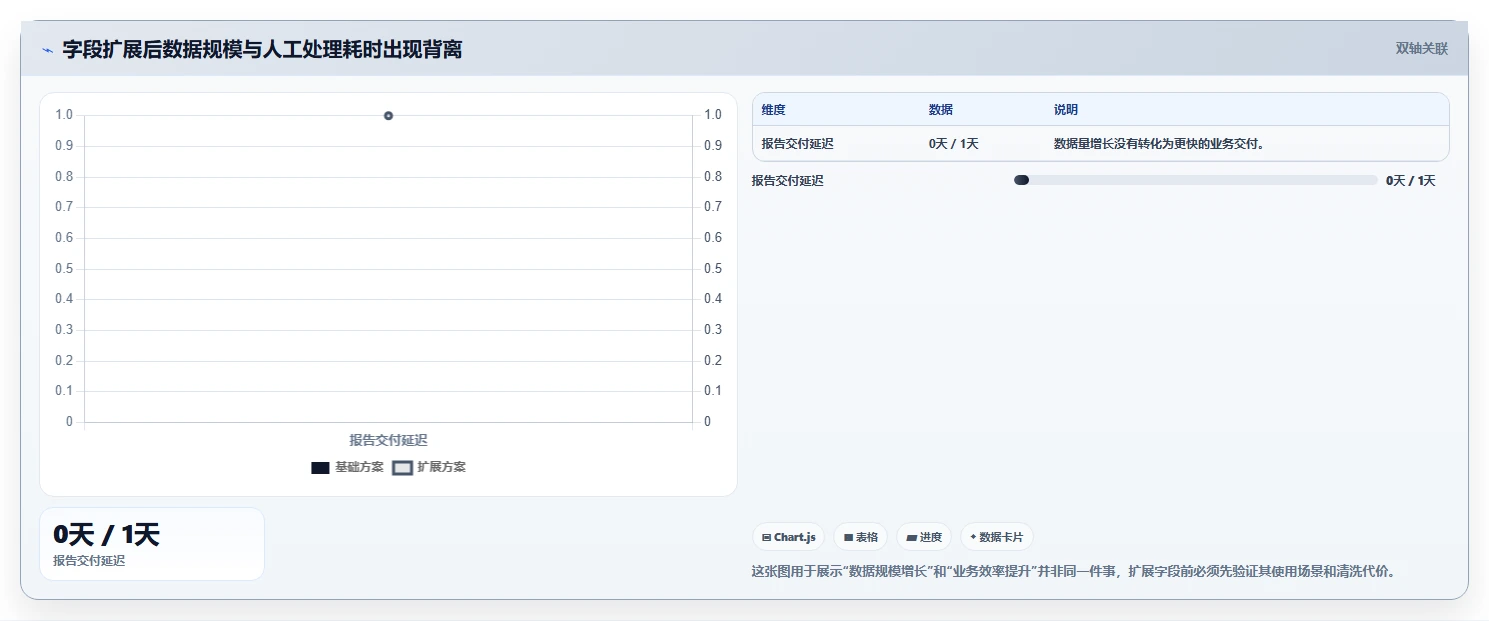Toggle the 扩展方案 legend item
This screenshot has height=621, width=1489.
click(x=429, y=467)
